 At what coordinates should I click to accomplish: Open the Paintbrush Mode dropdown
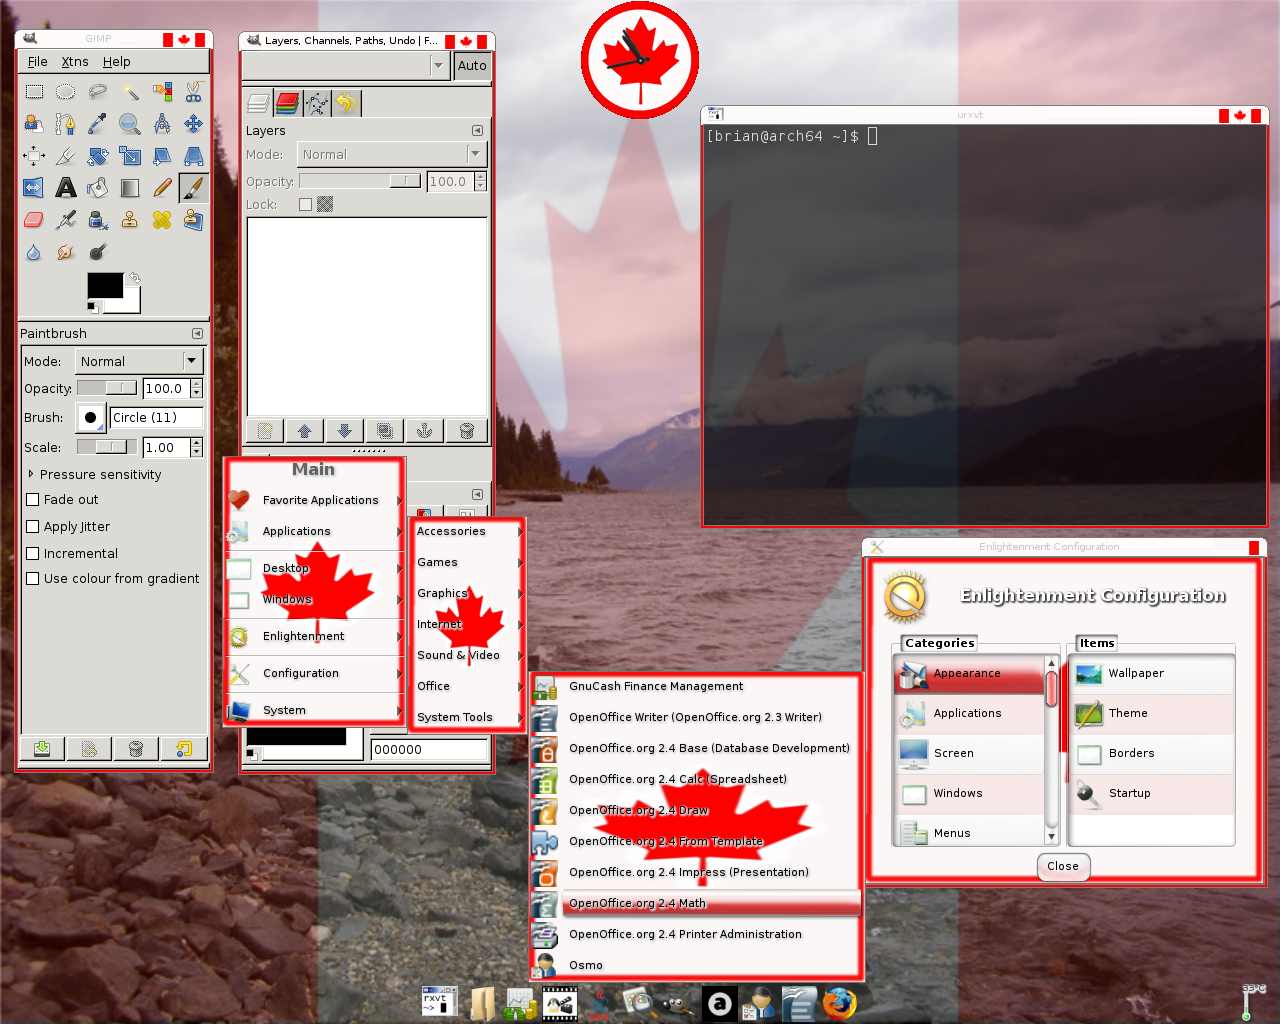pyautogui.click(x=139, y=361)
